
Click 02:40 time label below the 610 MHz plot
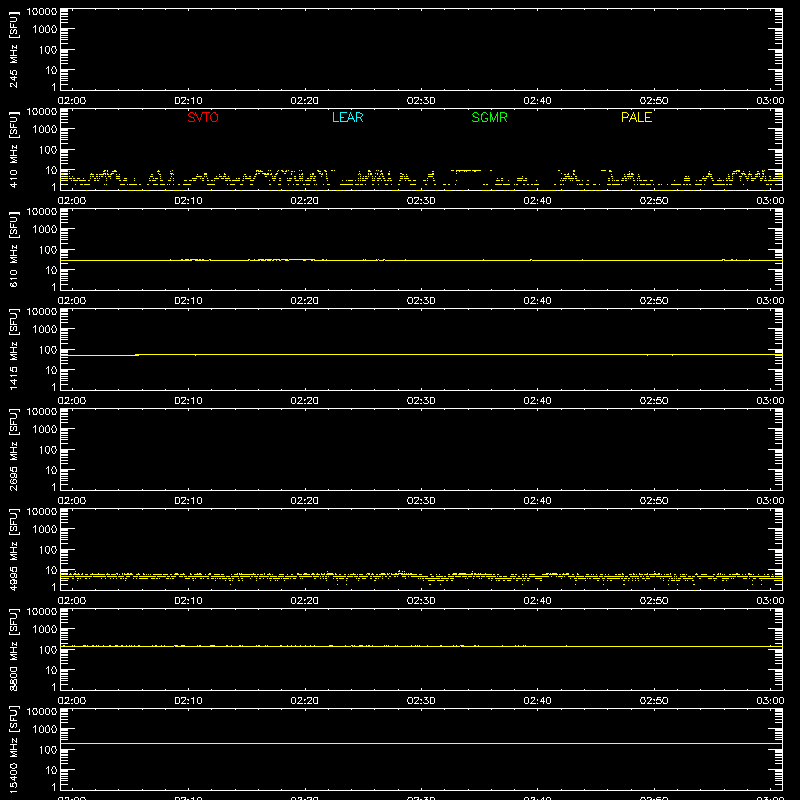[537, 301]
